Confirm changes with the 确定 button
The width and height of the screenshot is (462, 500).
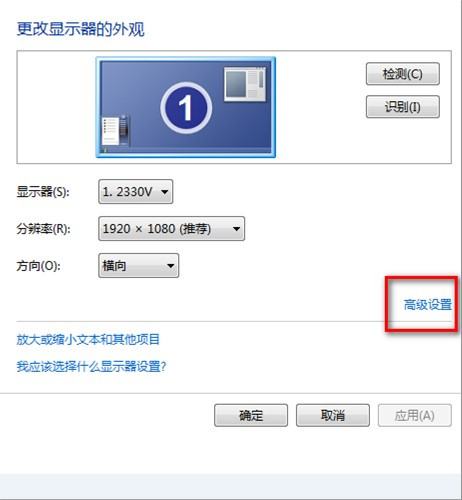251,415
